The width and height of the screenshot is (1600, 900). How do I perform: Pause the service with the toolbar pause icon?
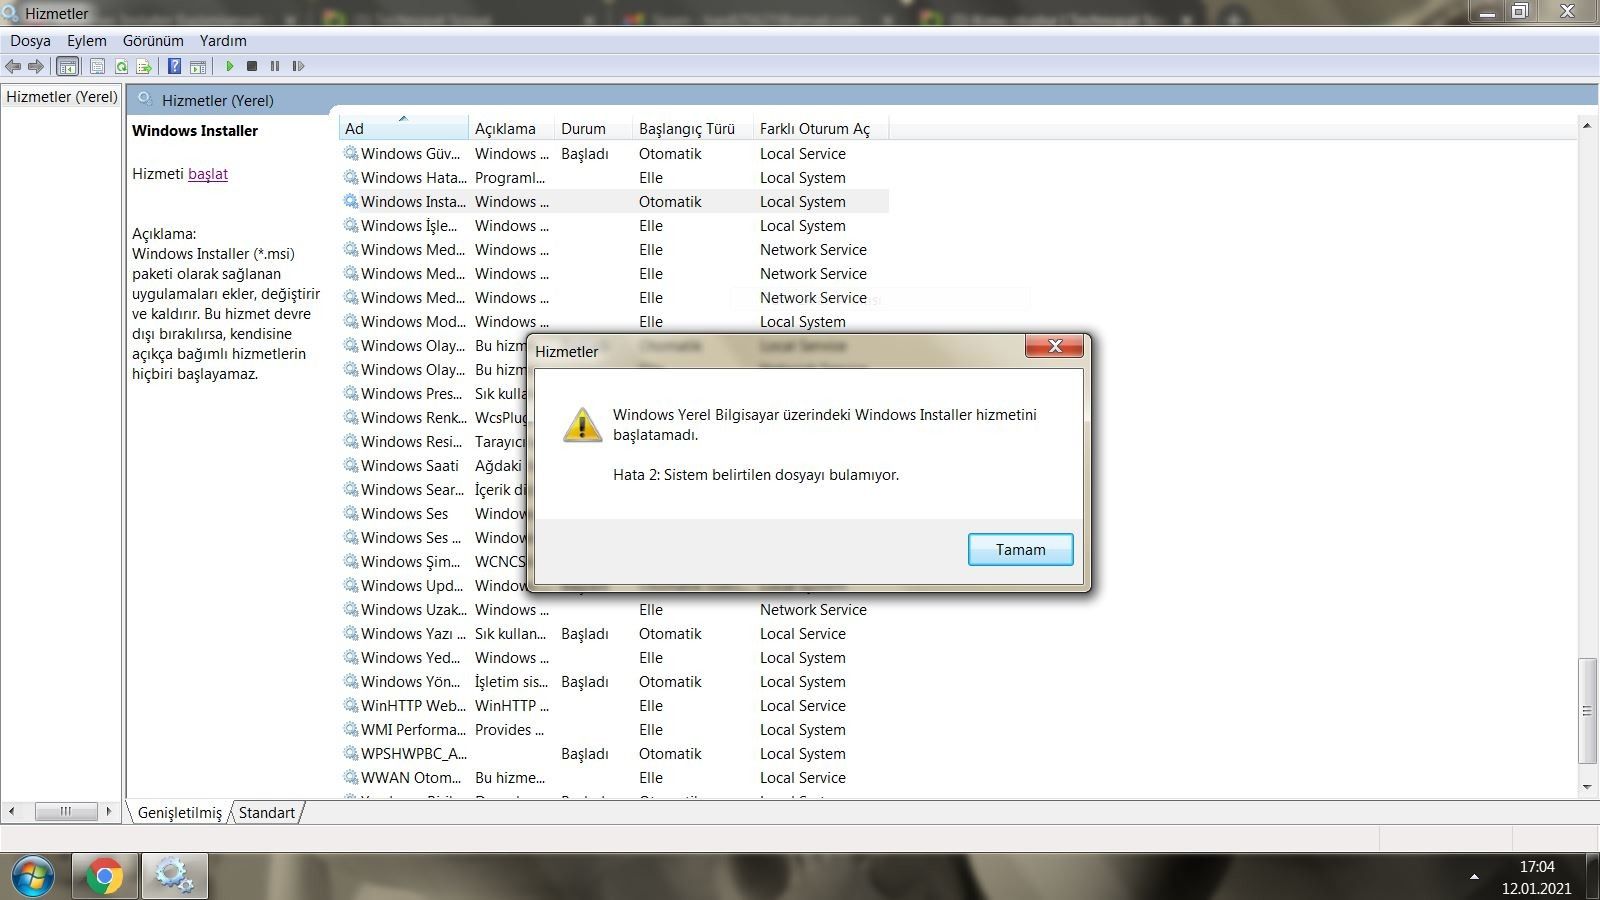pos(275,66)
